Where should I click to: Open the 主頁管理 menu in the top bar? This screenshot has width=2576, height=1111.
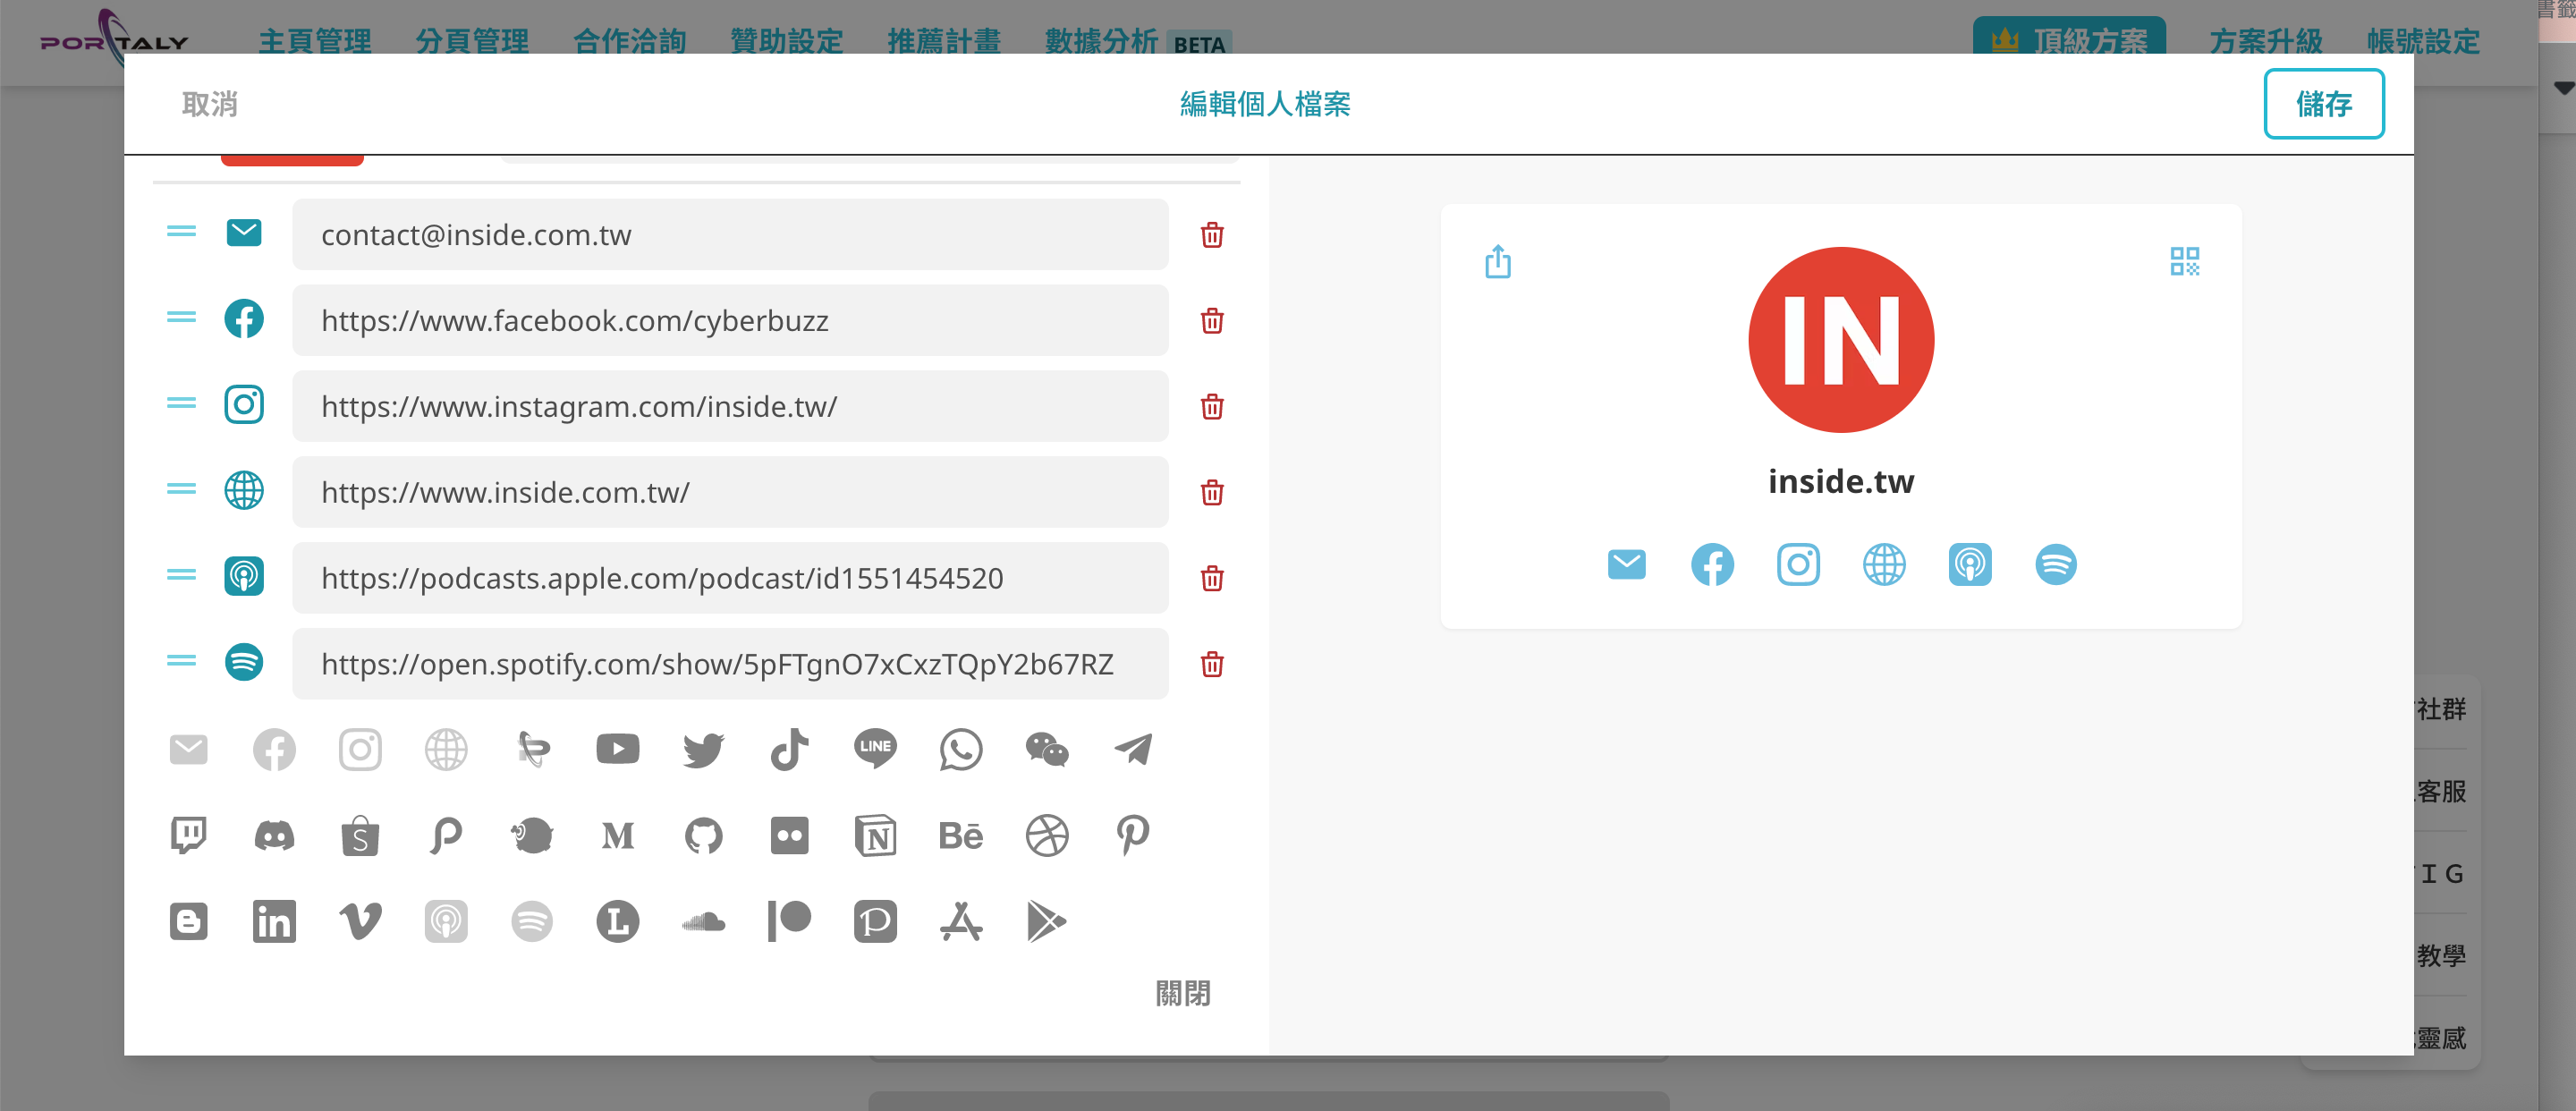[315, 40]
